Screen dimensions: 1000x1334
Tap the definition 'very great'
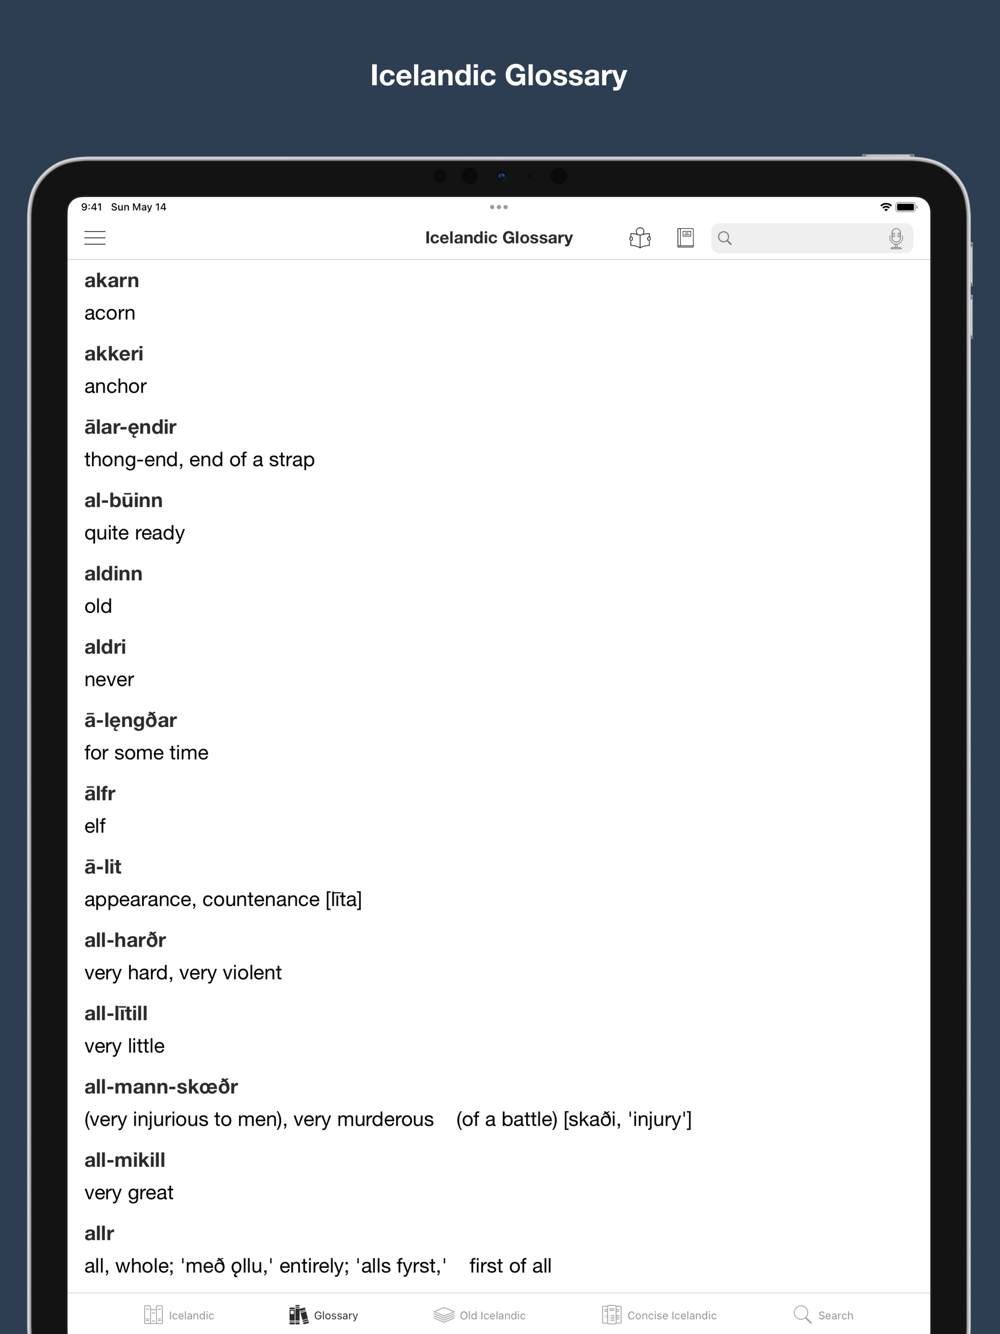(x=129, y=1193)
